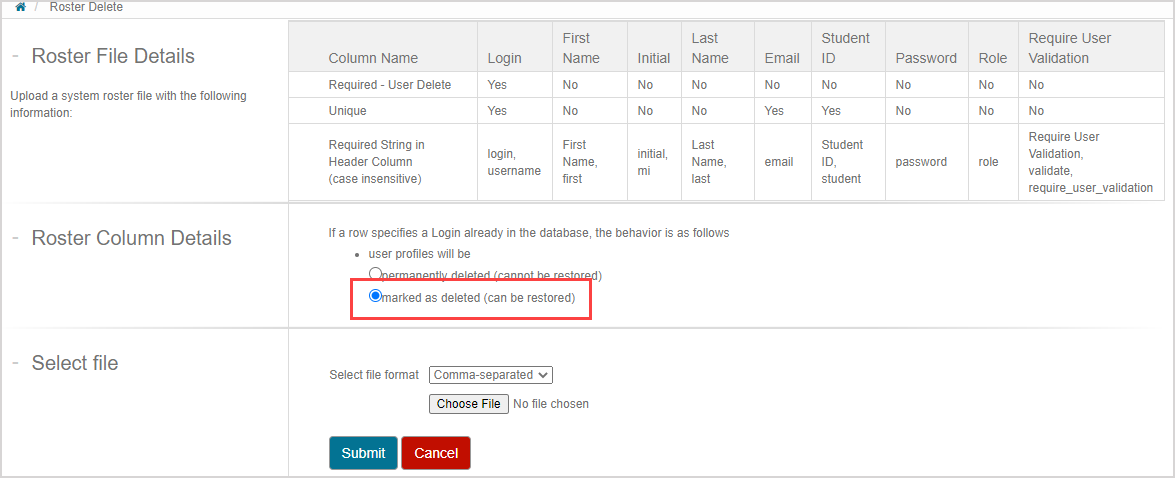Collapse the Roster Column Details section
This screenshot has height=478, width=1175.
pos(15,238)
